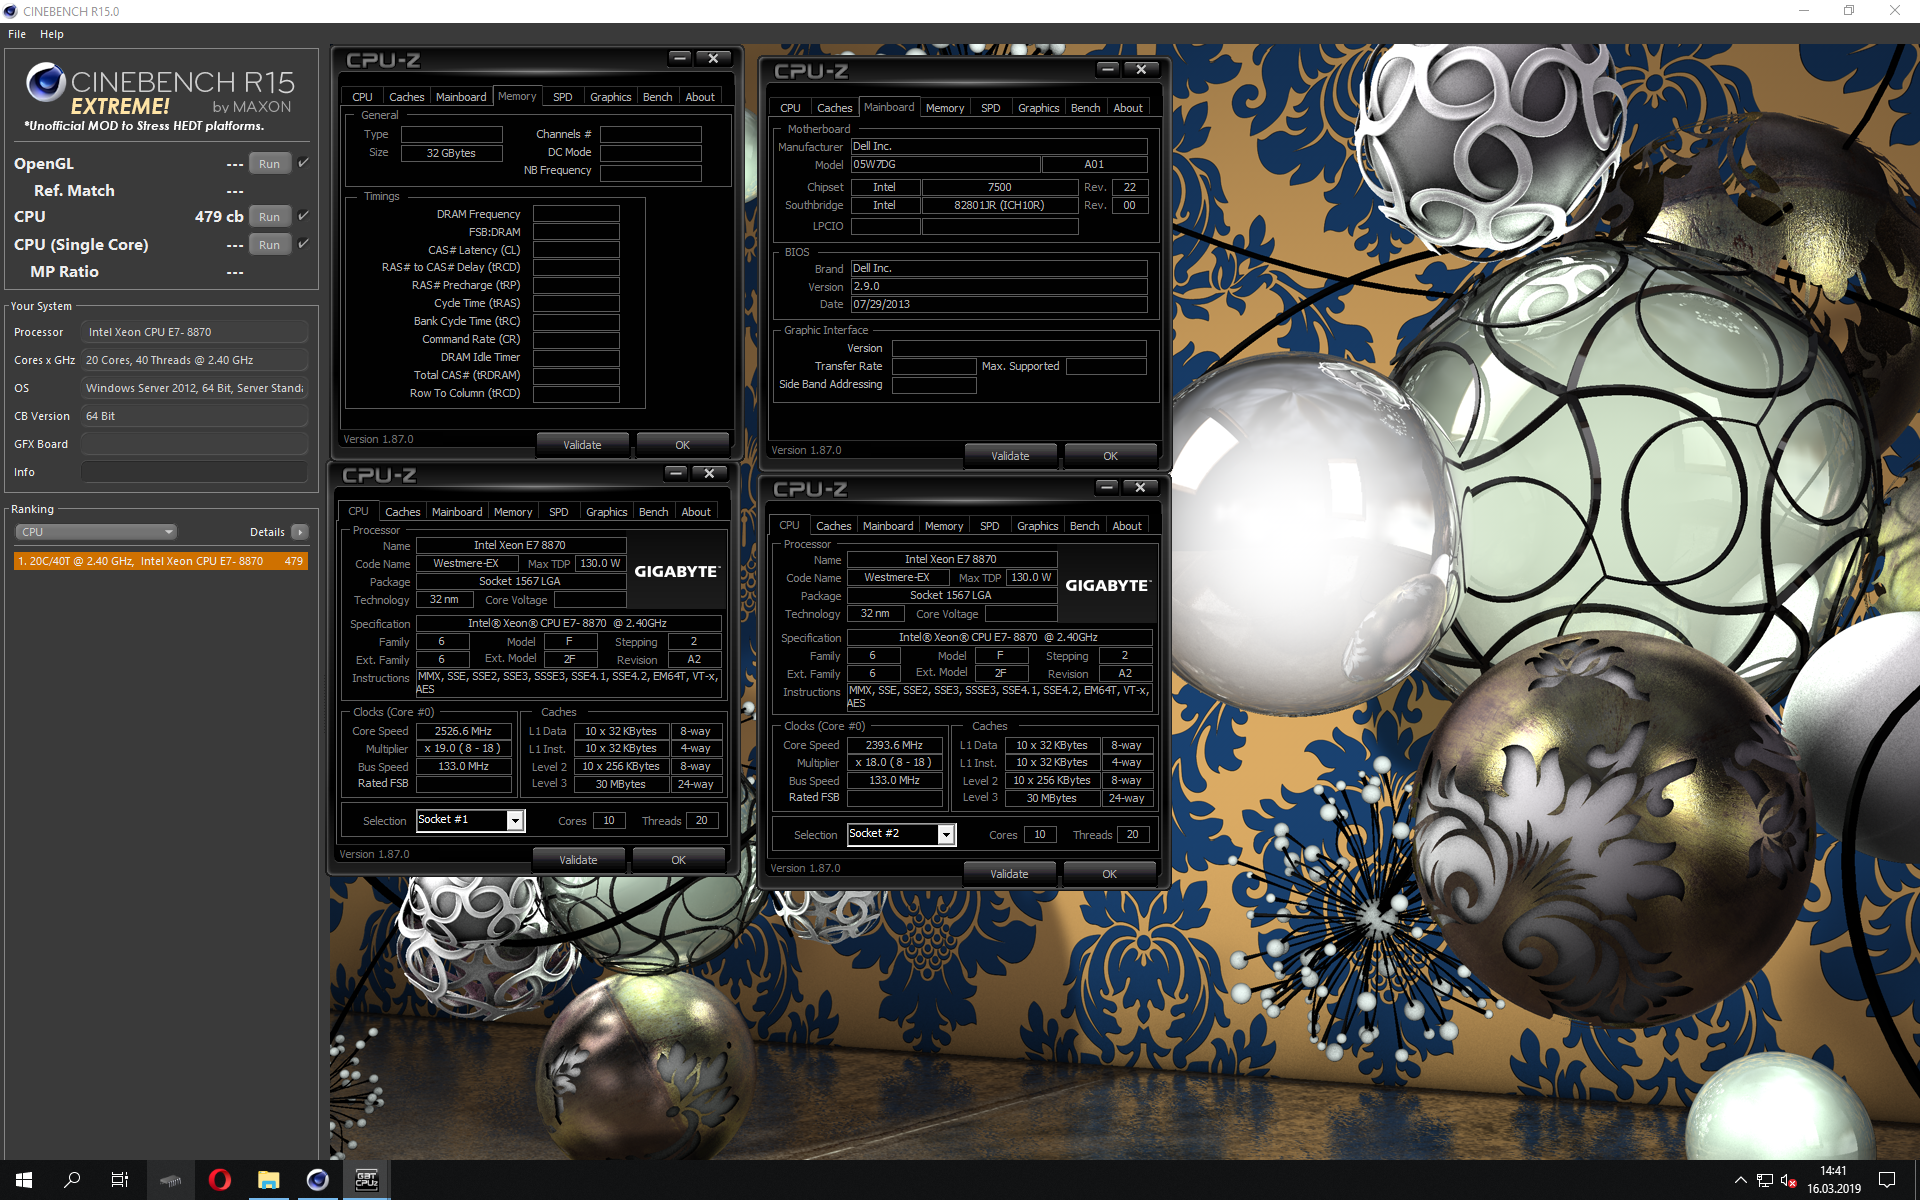Open About tab in Socket #2 CPU-Z window
The height and width of the screenshot is (1200, 1920).
(1127, 526)
